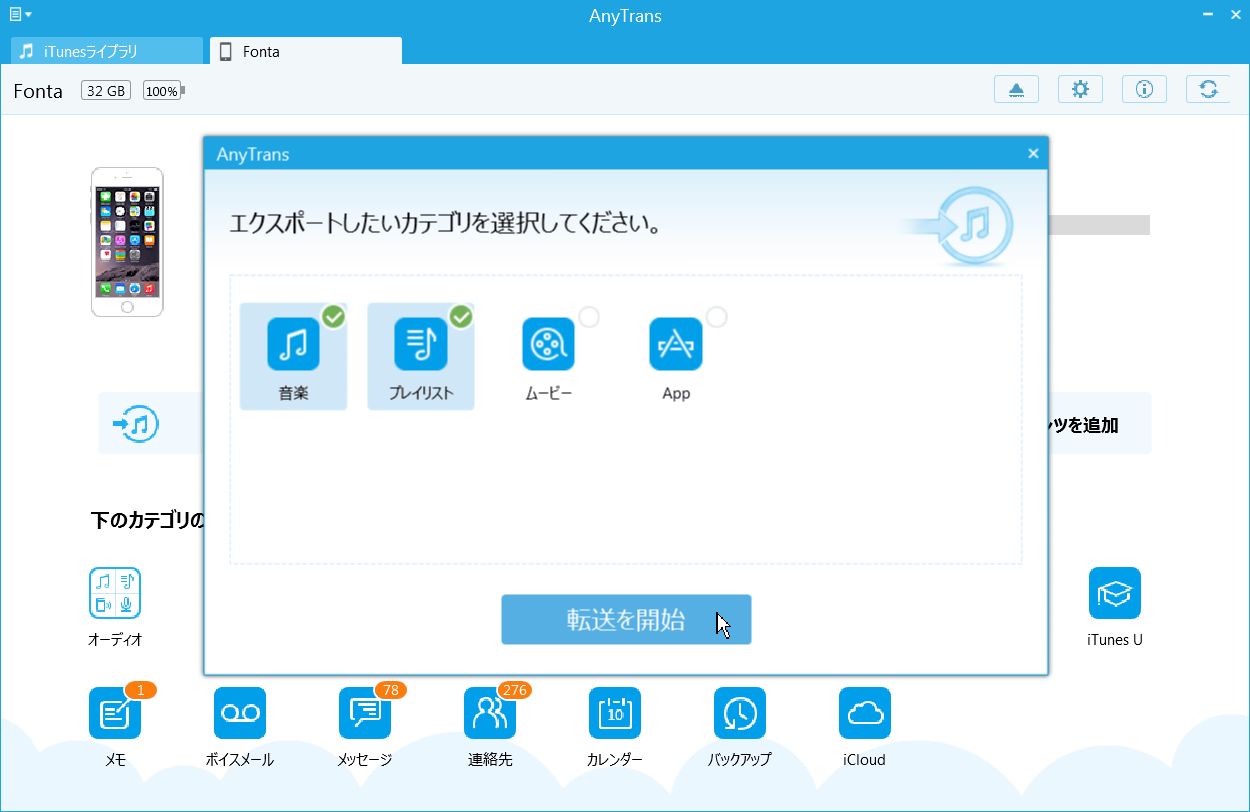
Task: Switch to the iTunesライブラリ tab
Action: [x=106, y=51]
